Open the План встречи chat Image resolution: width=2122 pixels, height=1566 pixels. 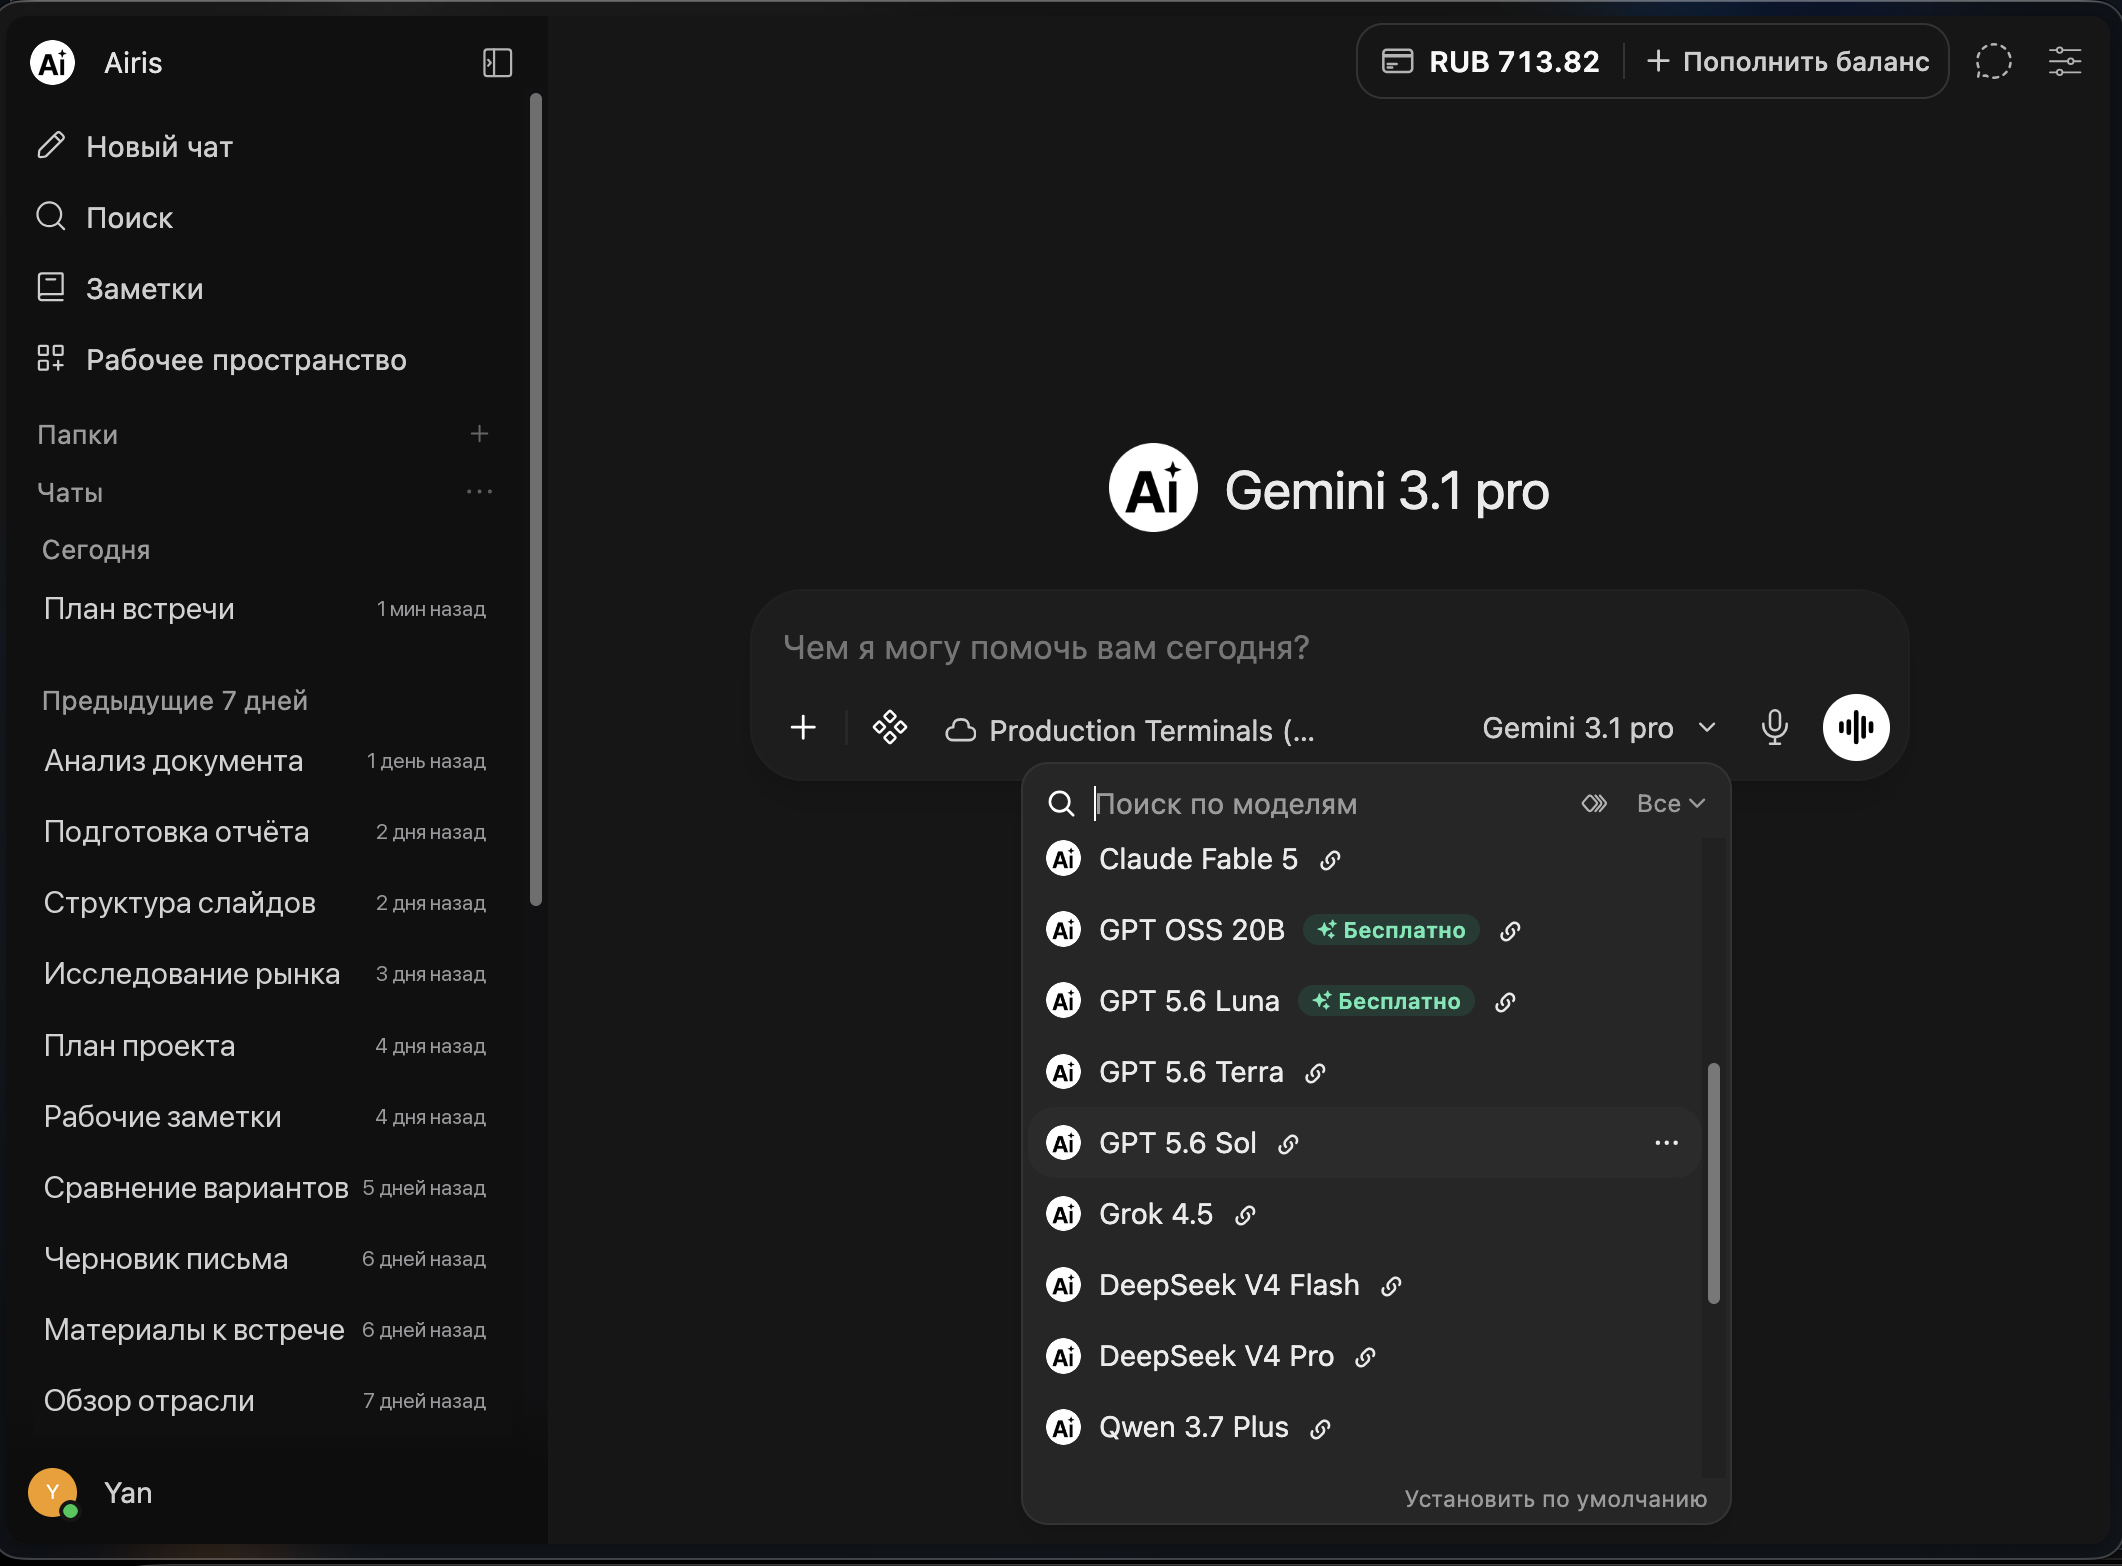point(265,609)
